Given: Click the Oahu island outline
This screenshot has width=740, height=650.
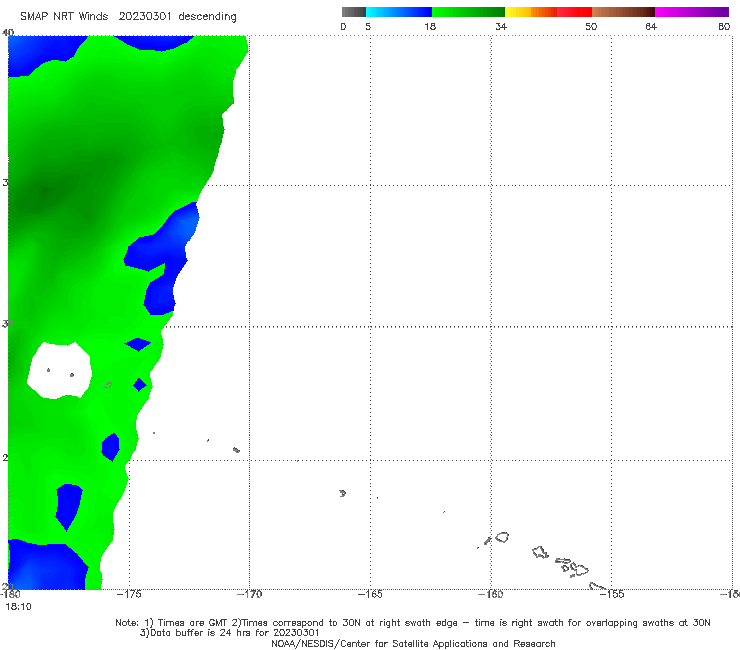Looking at the screenshot, I should 540,552.
